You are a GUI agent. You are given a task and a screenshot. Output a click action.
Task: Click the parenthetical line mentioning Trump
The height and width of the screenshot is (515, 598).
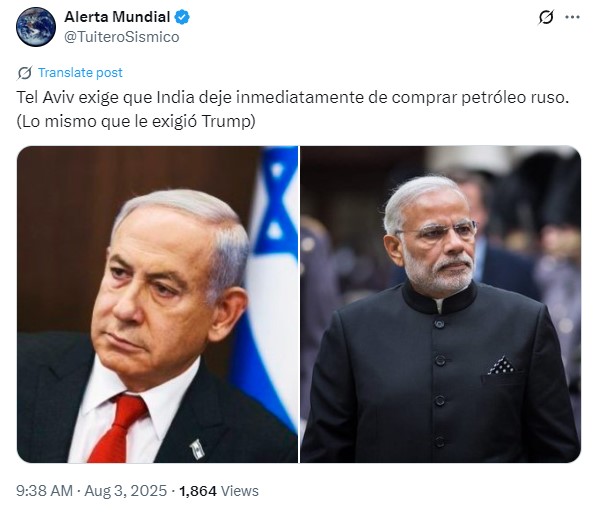tap(136, 122)
